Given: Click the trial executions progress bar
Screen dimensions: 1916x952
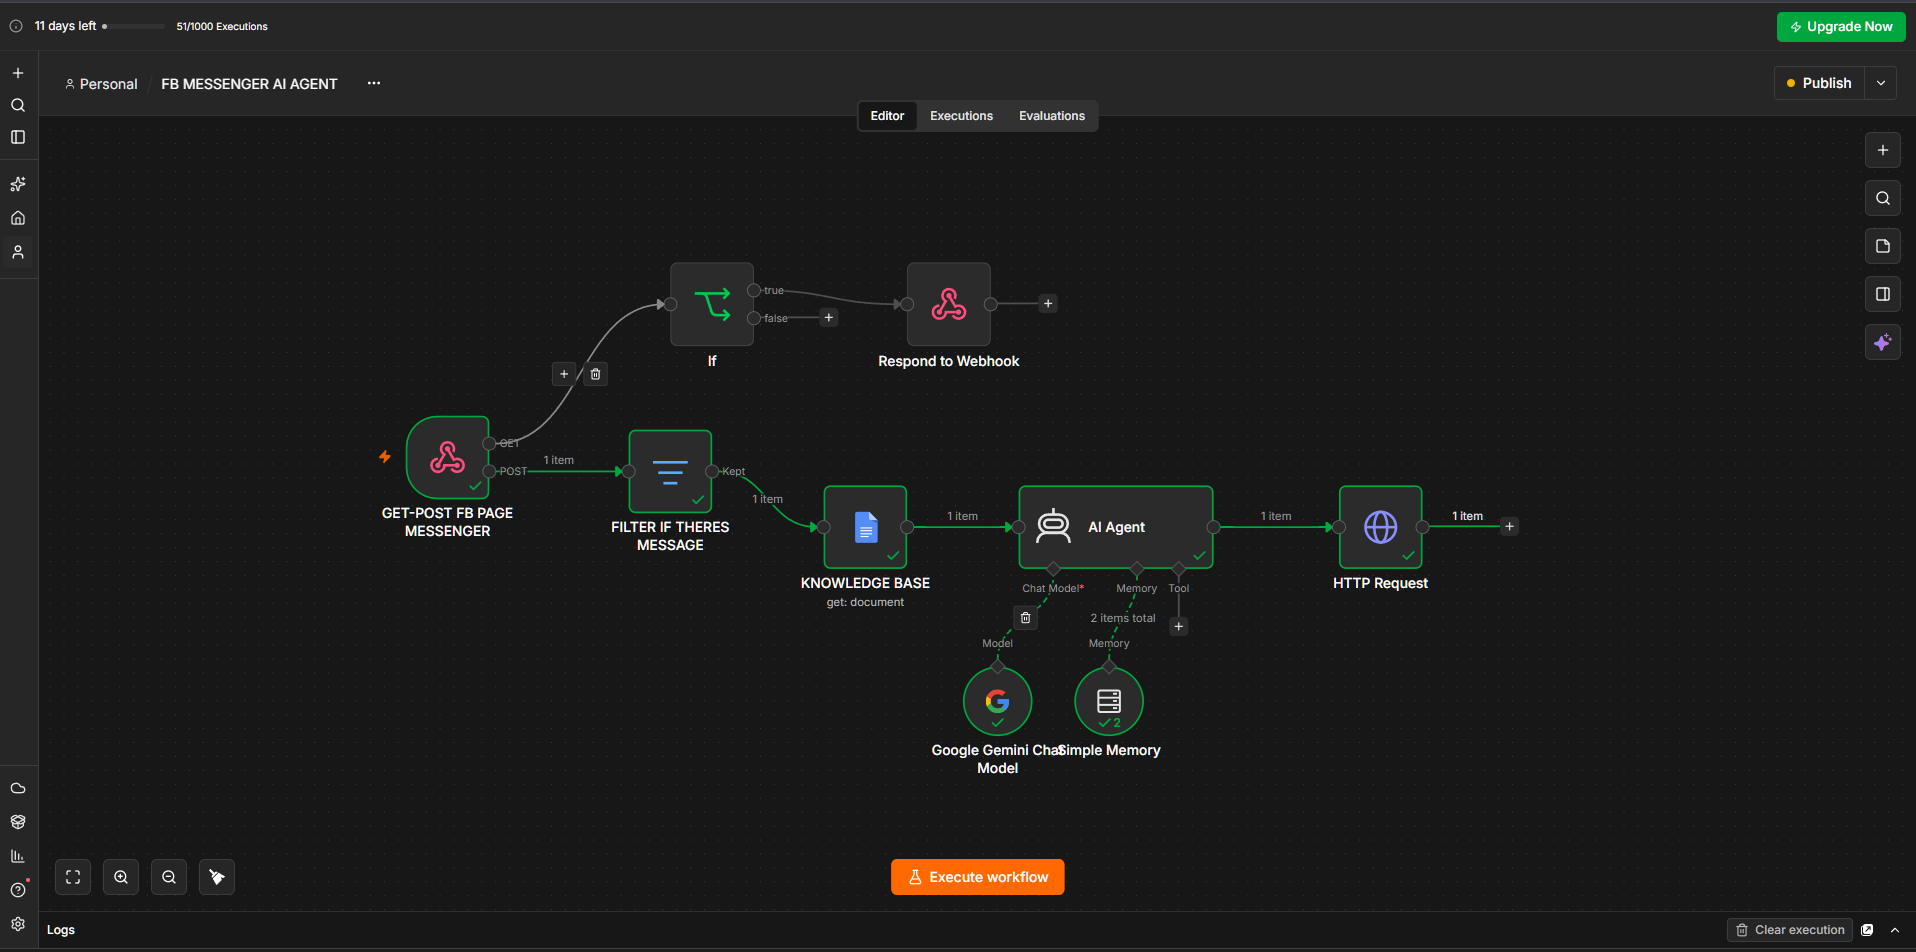Looking at the screenshot, I should (x=134, y=27).
